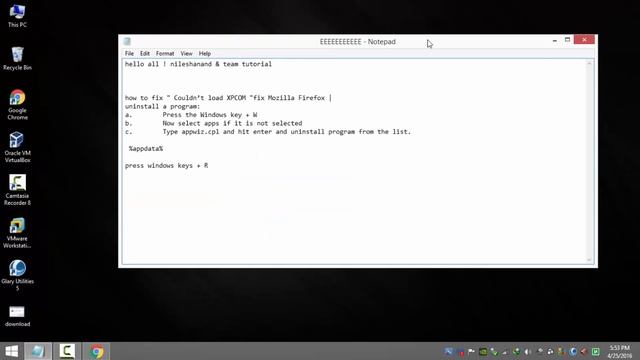The image size is (640, 360).
Task: Select This PC desktop icon
Action: (x=17, y=16)
